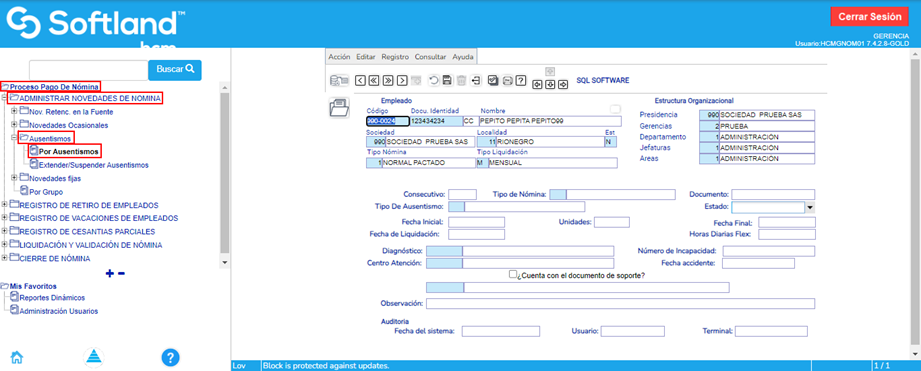Jump to first record double-left arrow
921x371 pixels.
tap(374, 80)
